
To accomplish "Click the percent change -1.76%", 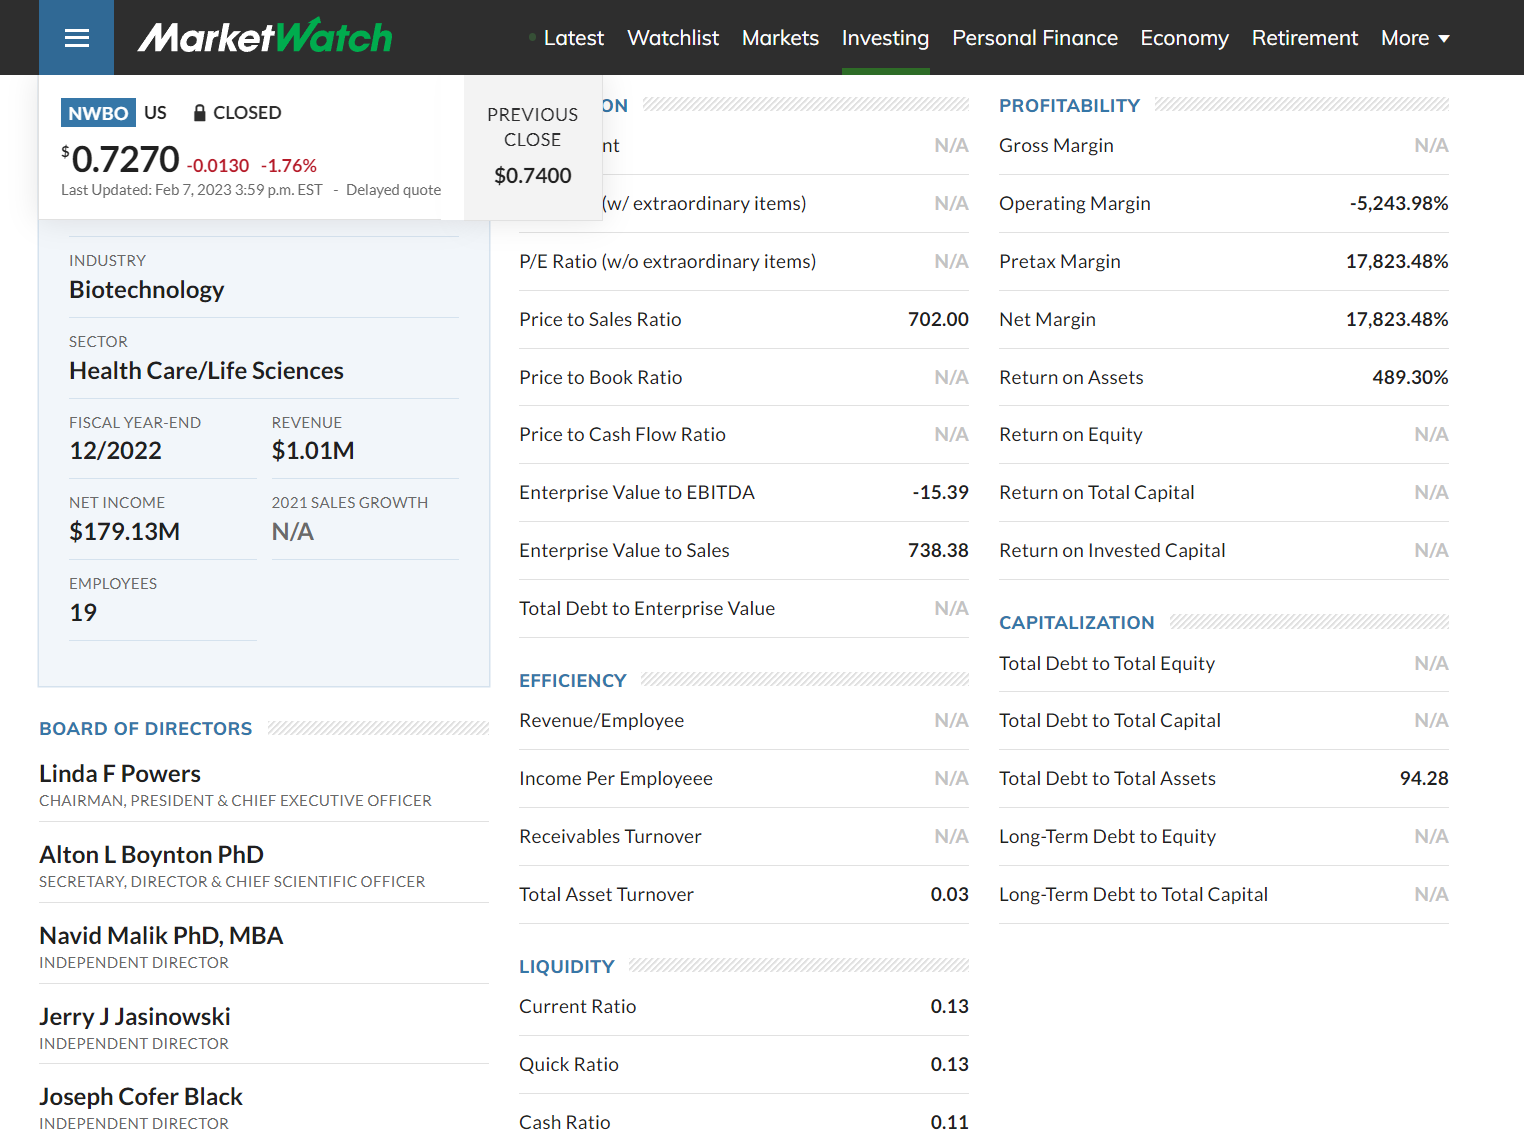I will pos(289,166).
